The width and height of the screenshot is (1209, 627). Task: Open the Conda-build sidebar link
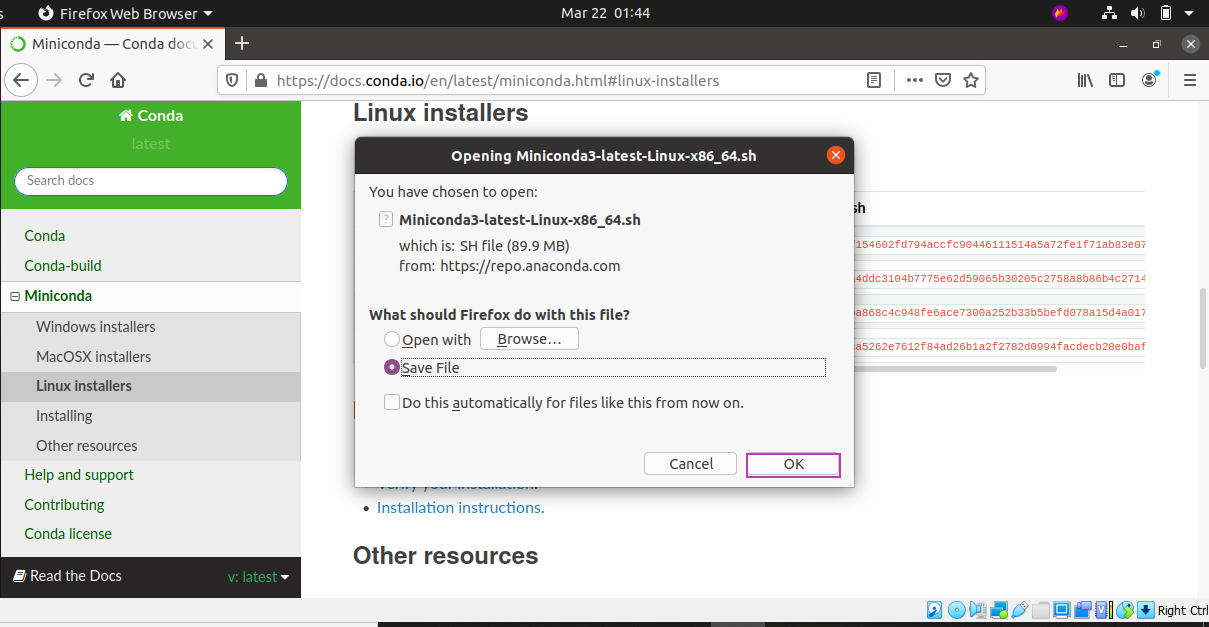point(63,266)
